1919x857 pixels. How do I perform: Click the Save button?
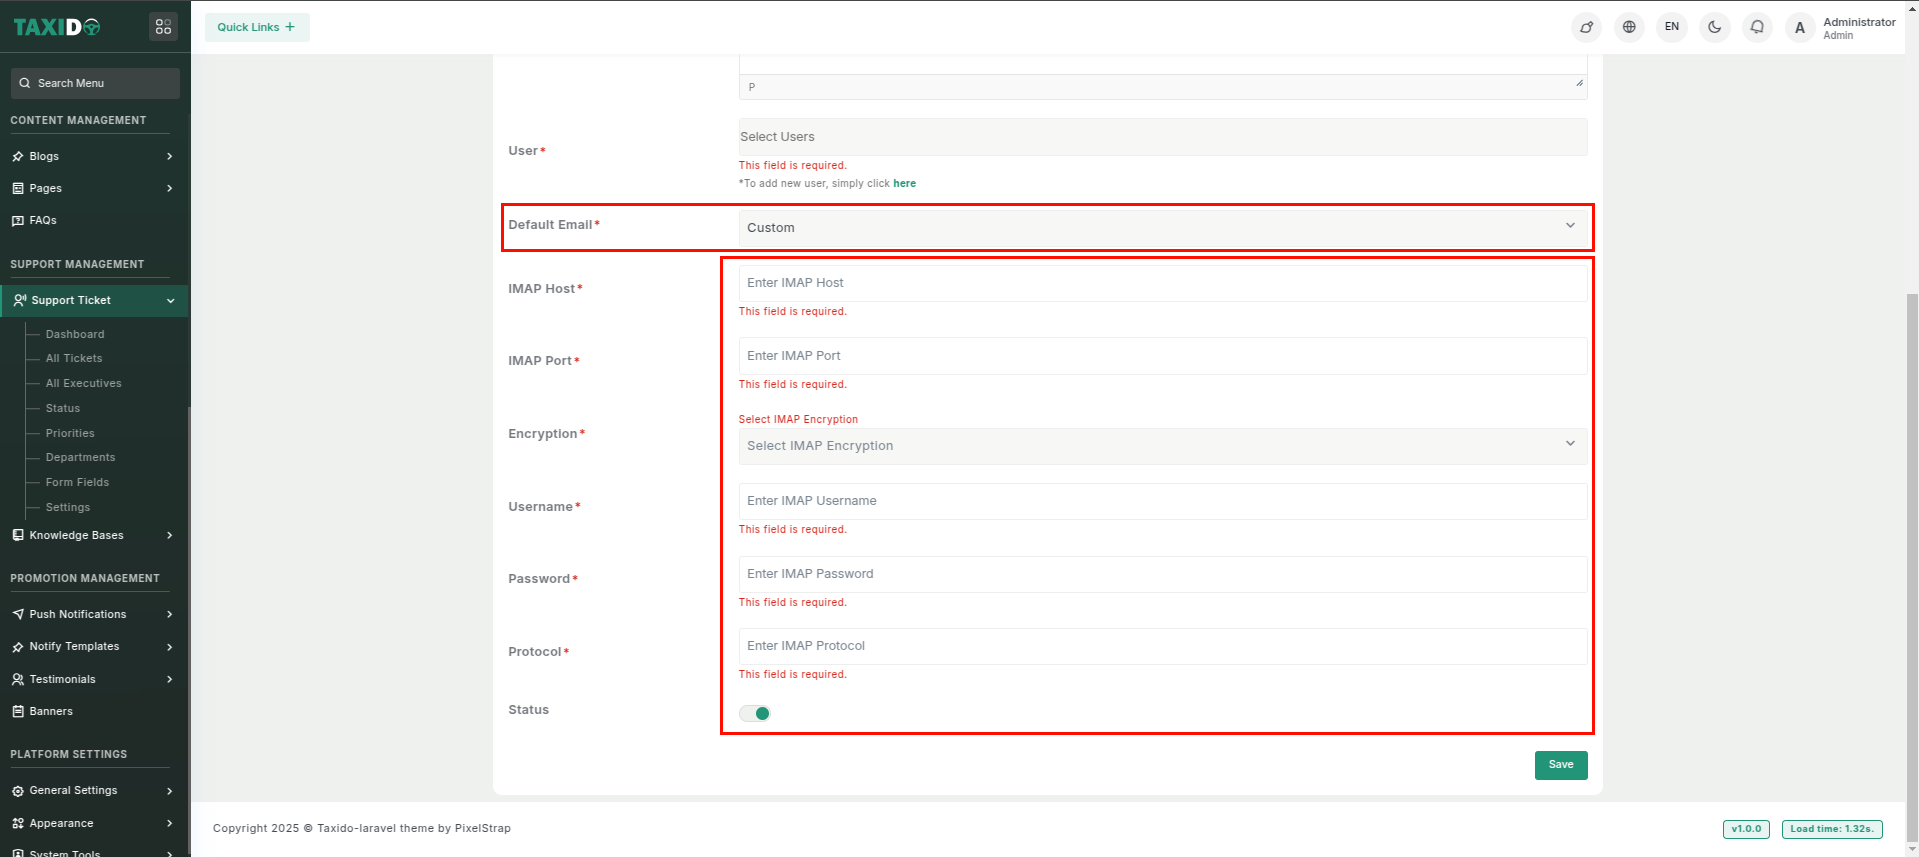pyautogui.click(x=1560, y=765)
